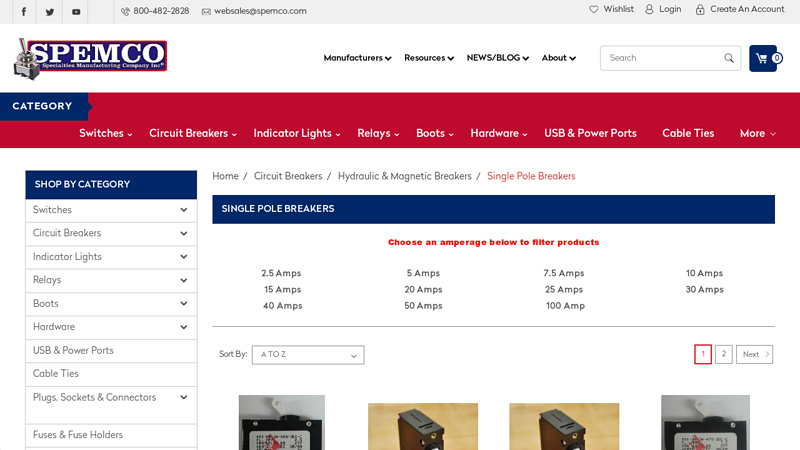Open the Sort By dropdown
800x450 pixels.
(x=308, y=355)
